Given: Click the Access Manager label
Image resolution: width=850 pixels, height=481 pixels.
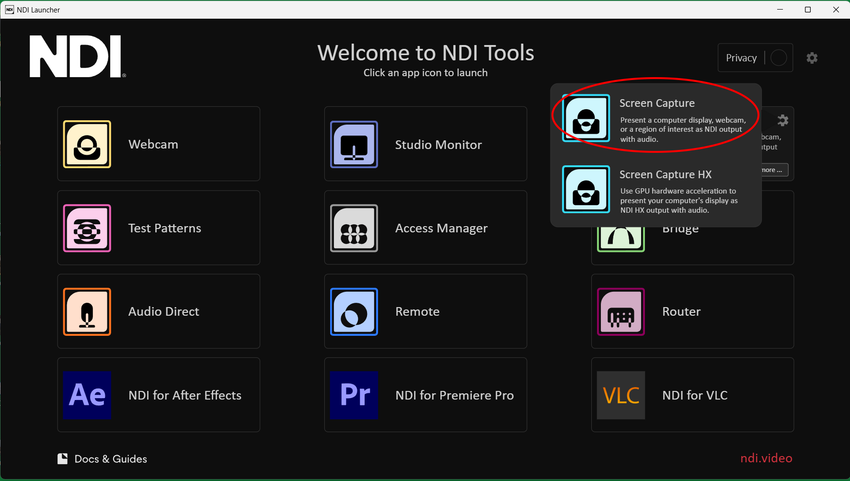Looking at the screenshot, I should click(x=441, y=228).
